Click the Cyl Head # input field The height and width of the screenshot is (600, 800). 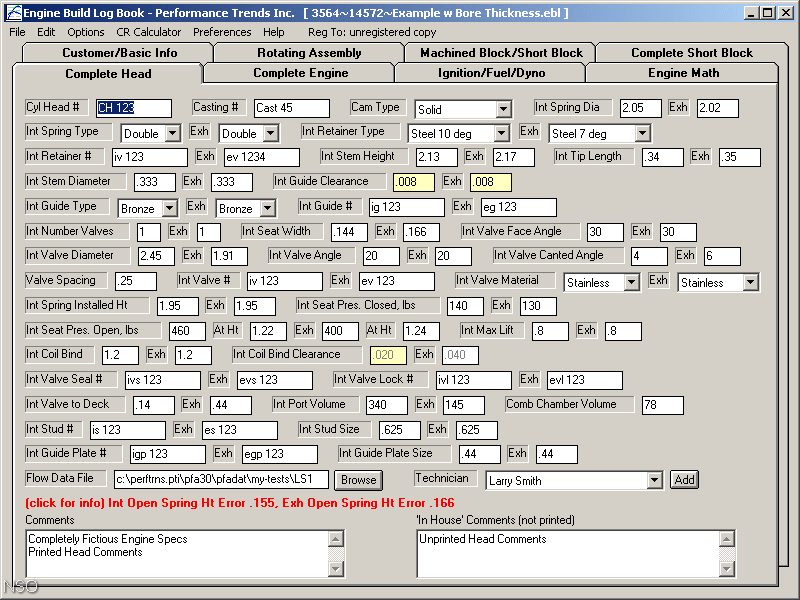(134, 108)
